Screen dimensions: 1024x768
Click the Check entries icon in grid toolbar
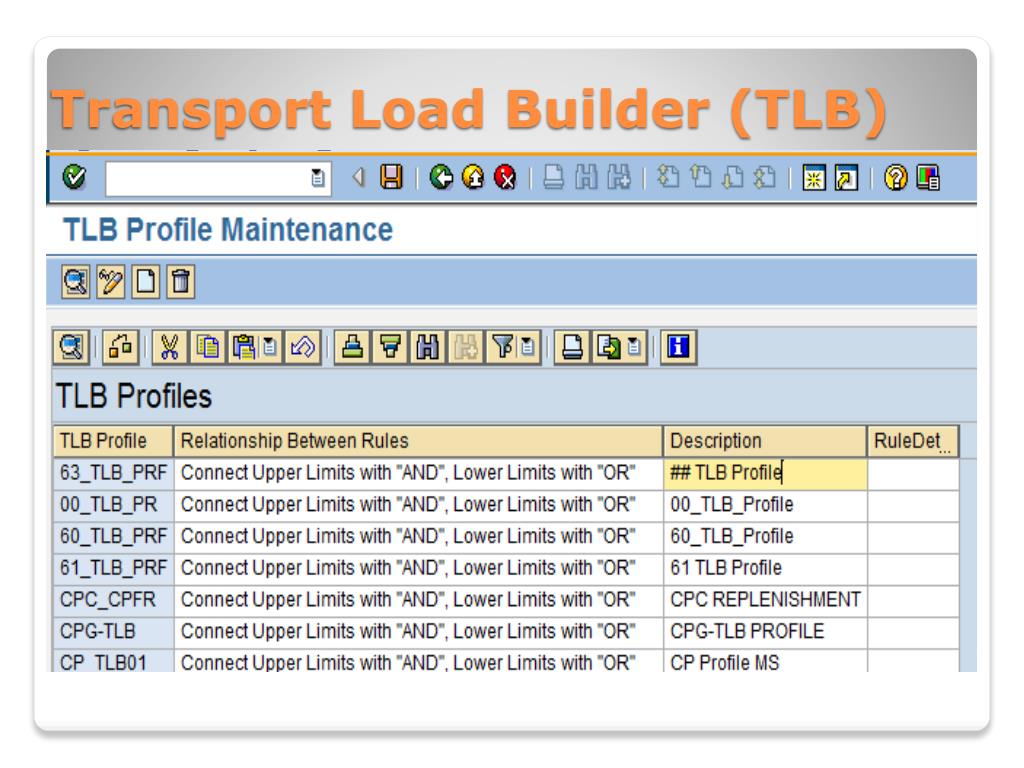[x=121, y=347]
